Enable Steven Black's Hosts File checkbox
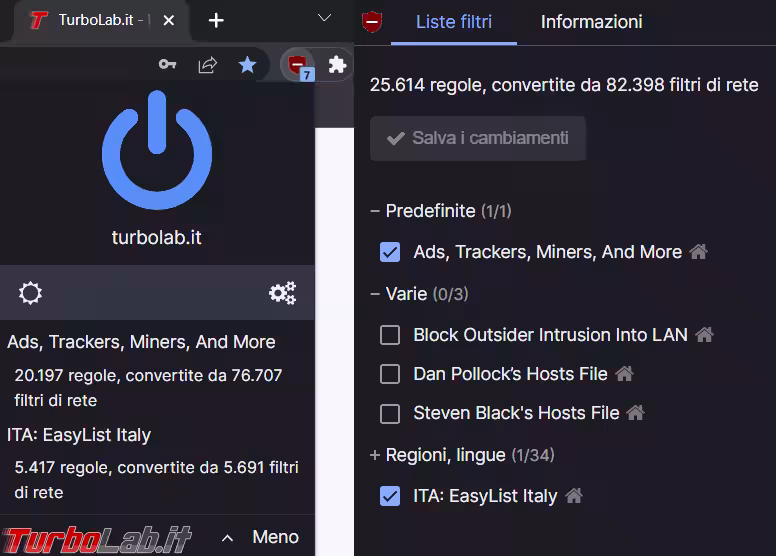Viewport: 776px width, 556px height. (390, 413)
